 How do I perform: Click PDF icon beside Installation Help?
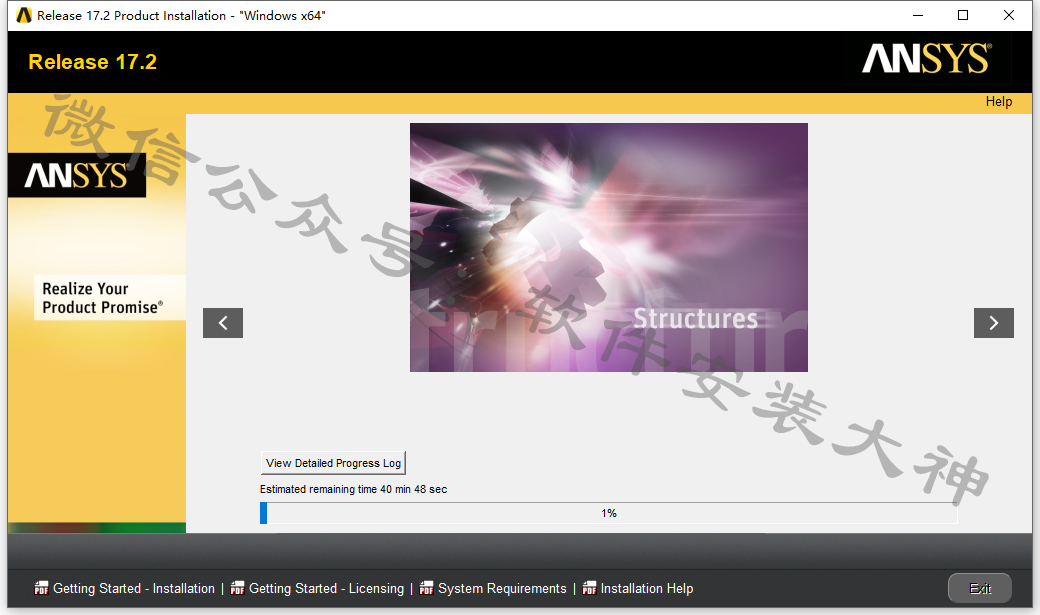589,588
